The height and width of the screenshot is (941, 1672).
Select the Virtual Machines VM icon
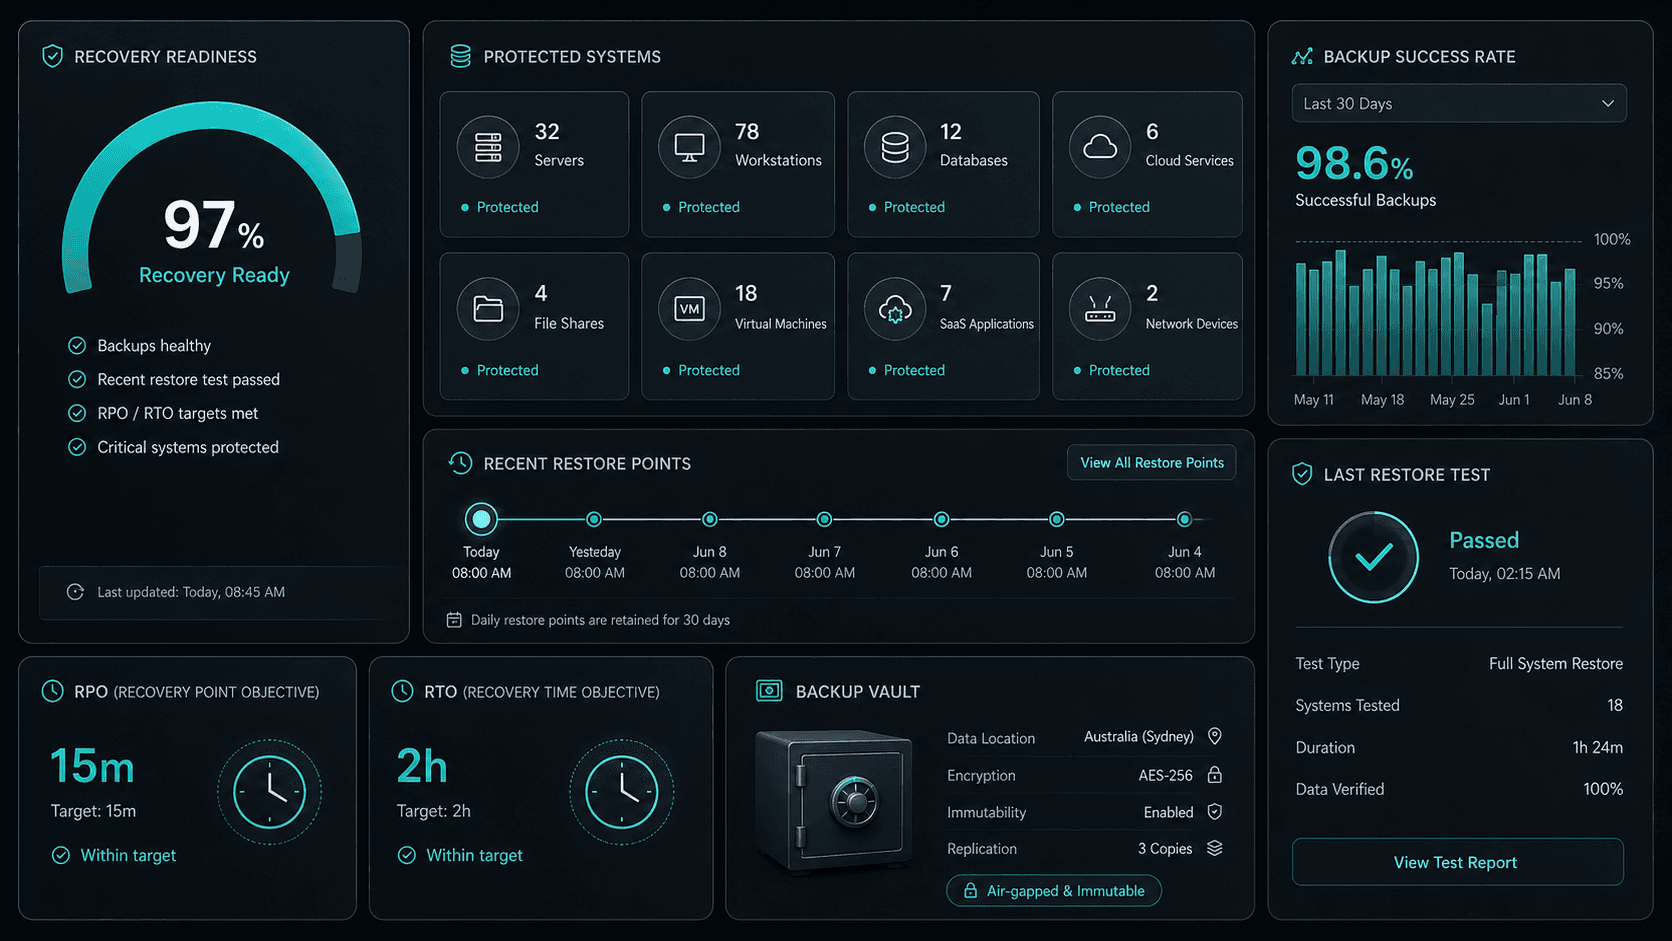click(689, 309)
